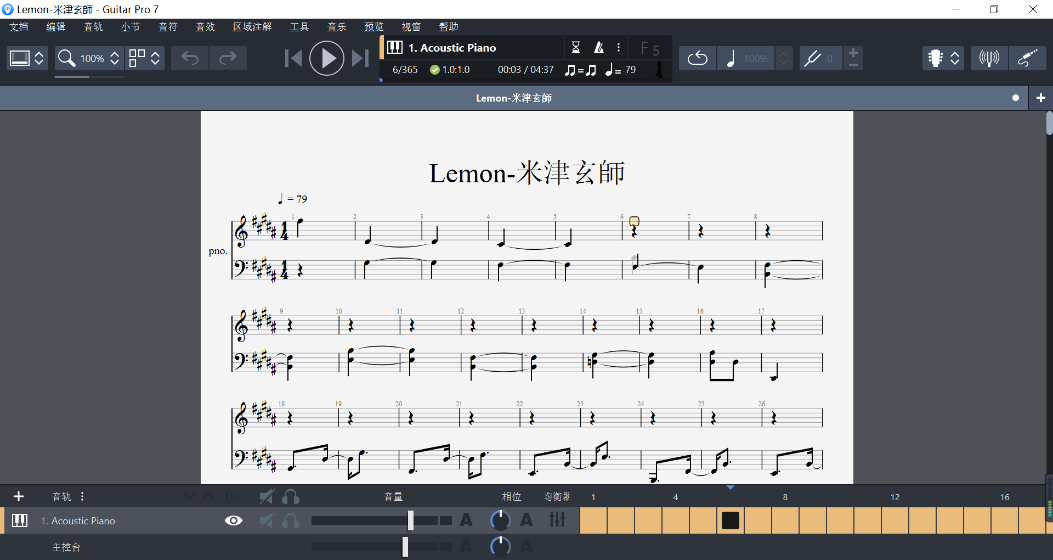Enable loop playback button
This screenshot has width=1053, height=560.
click(x=697, y=58)
